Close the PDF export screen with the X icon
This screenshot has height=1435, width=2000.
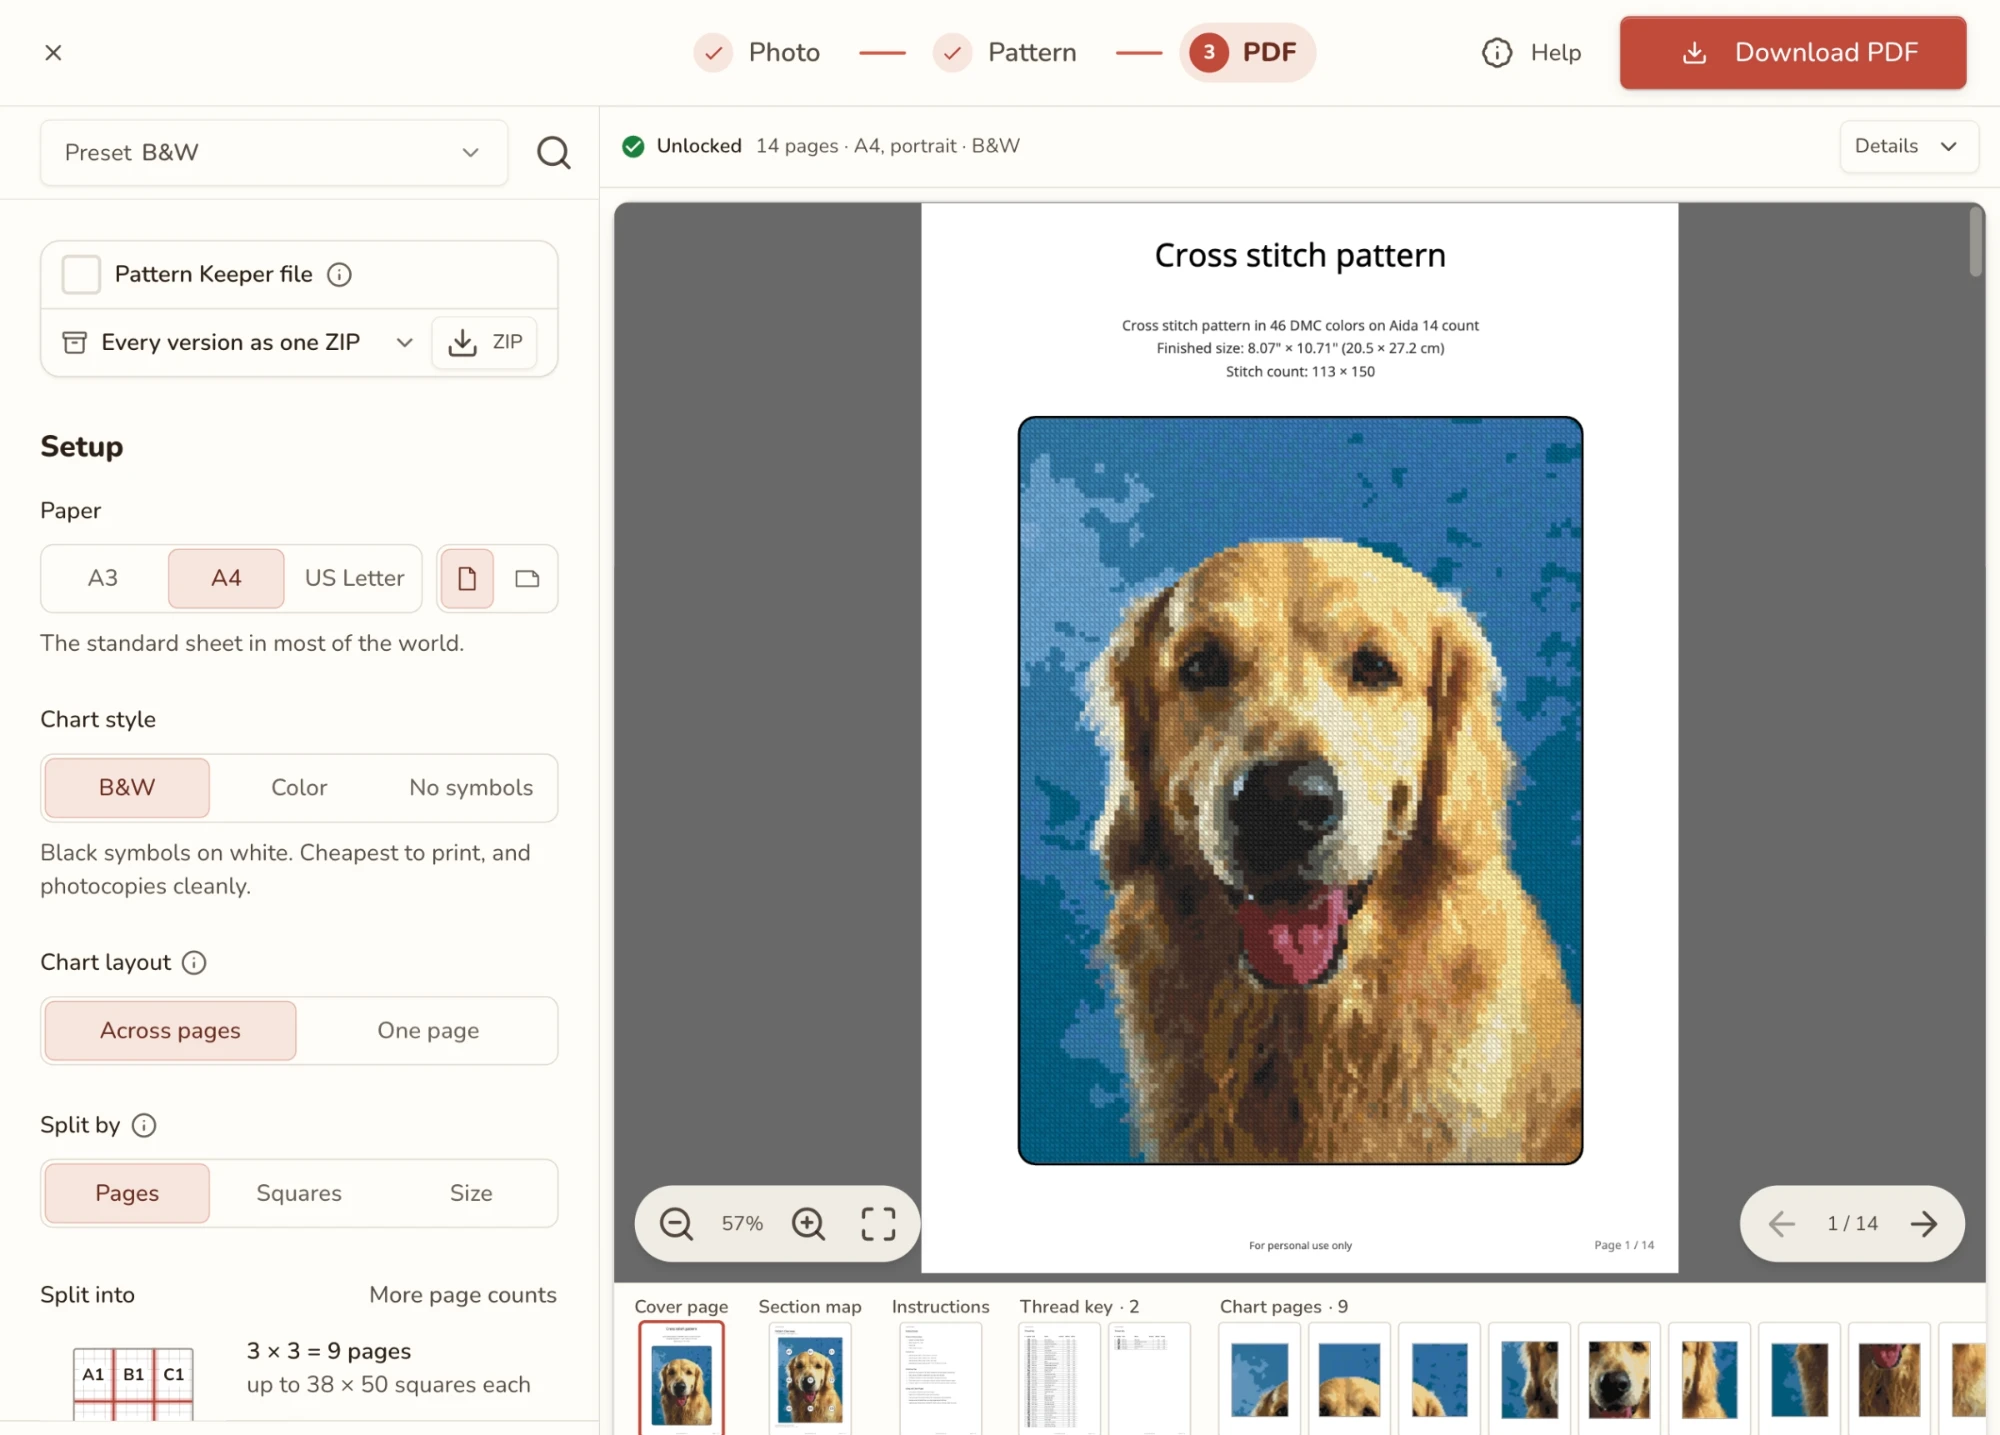(x=53, y=52)
